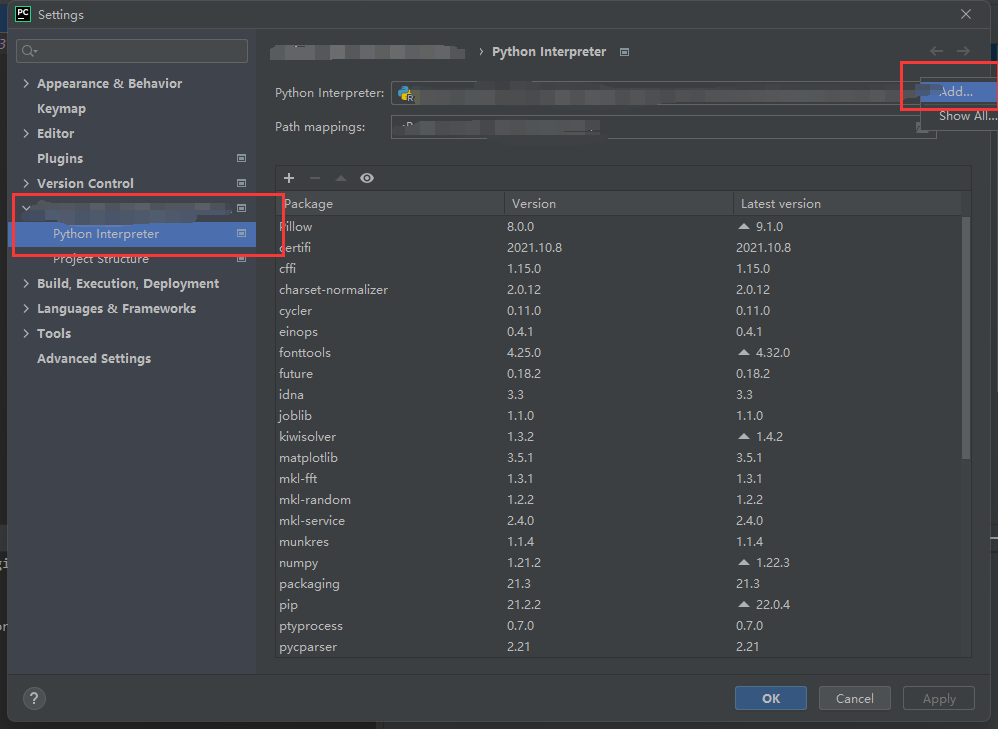Image resolution: width=998 pixels, height=729 pixels.
Task: Select the einops package row
Action: (x=619, y=332)
